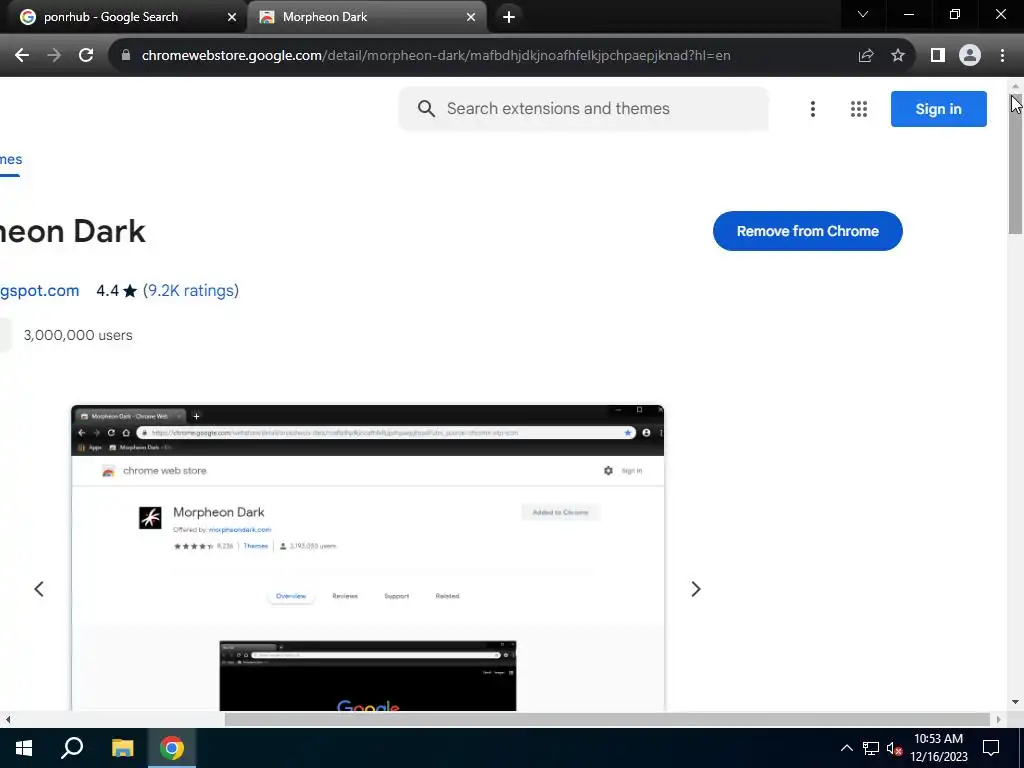Show the next screenshot in carousel
Image resolution: width=1024 pixels, height=768 pixels.
(x=696, y=589)
